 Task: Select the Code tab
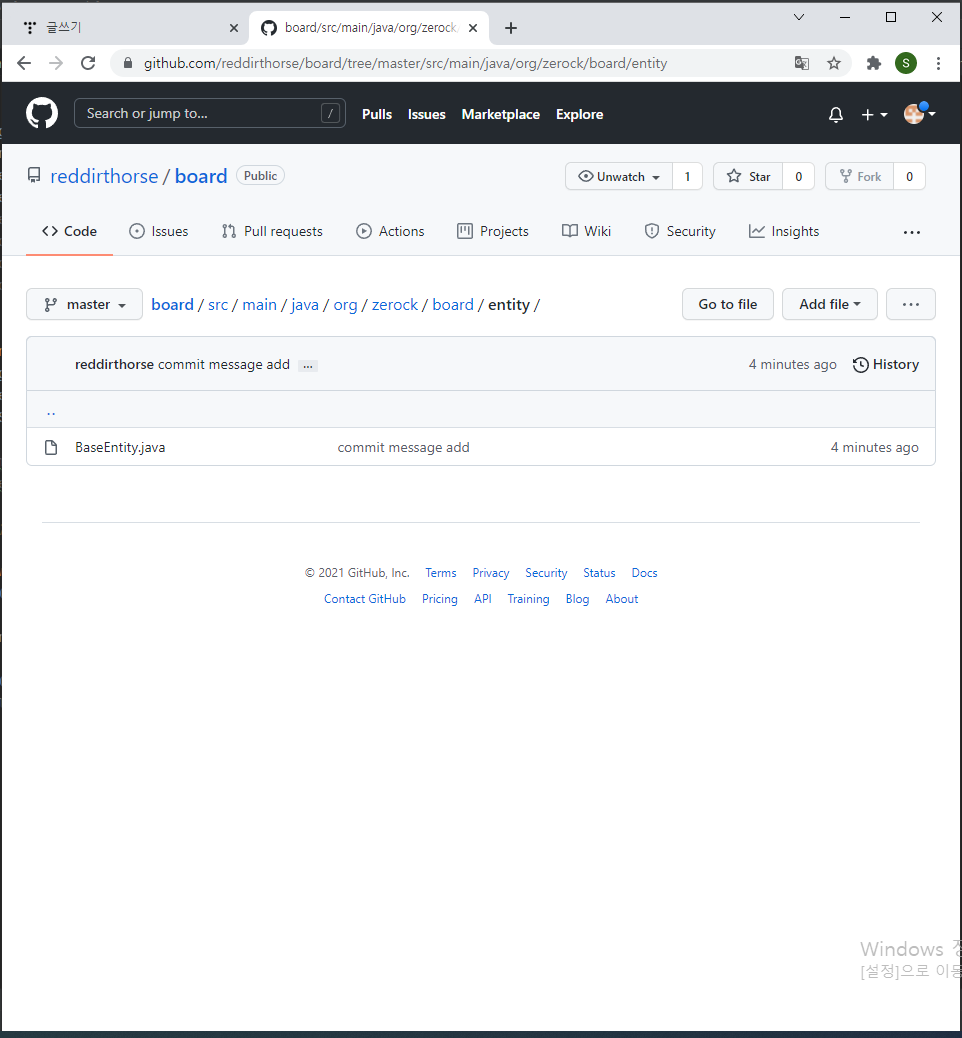[70, 231]
